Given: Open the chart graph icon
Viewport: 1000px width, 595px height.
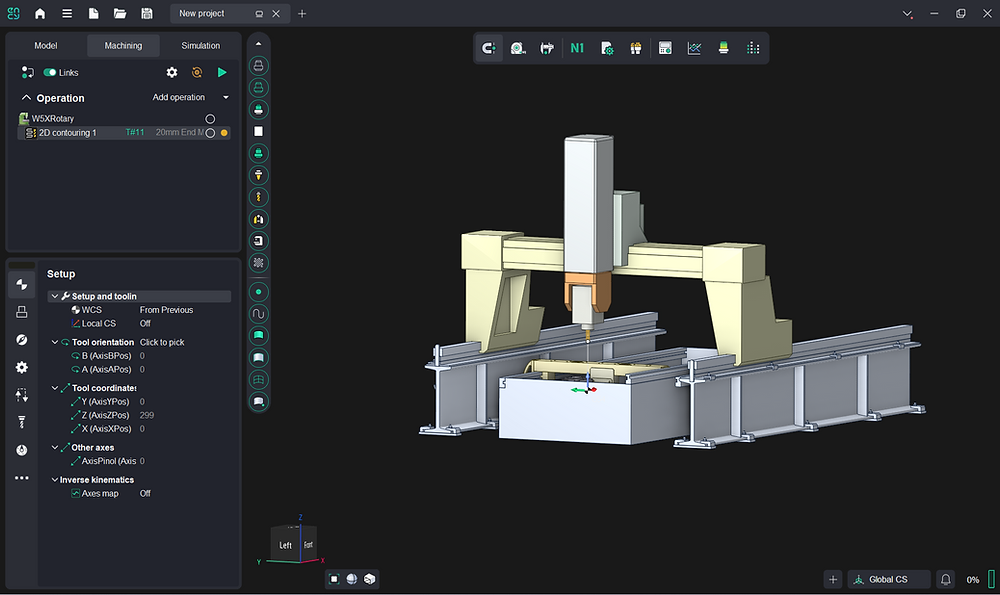Looking at the screenshot, I should [695, 48].
